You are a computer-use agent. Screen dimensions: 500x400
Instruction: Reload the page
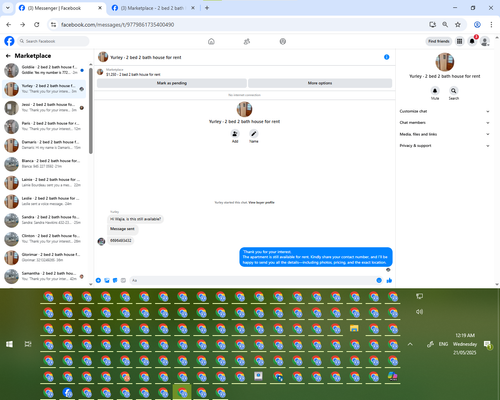37,24
